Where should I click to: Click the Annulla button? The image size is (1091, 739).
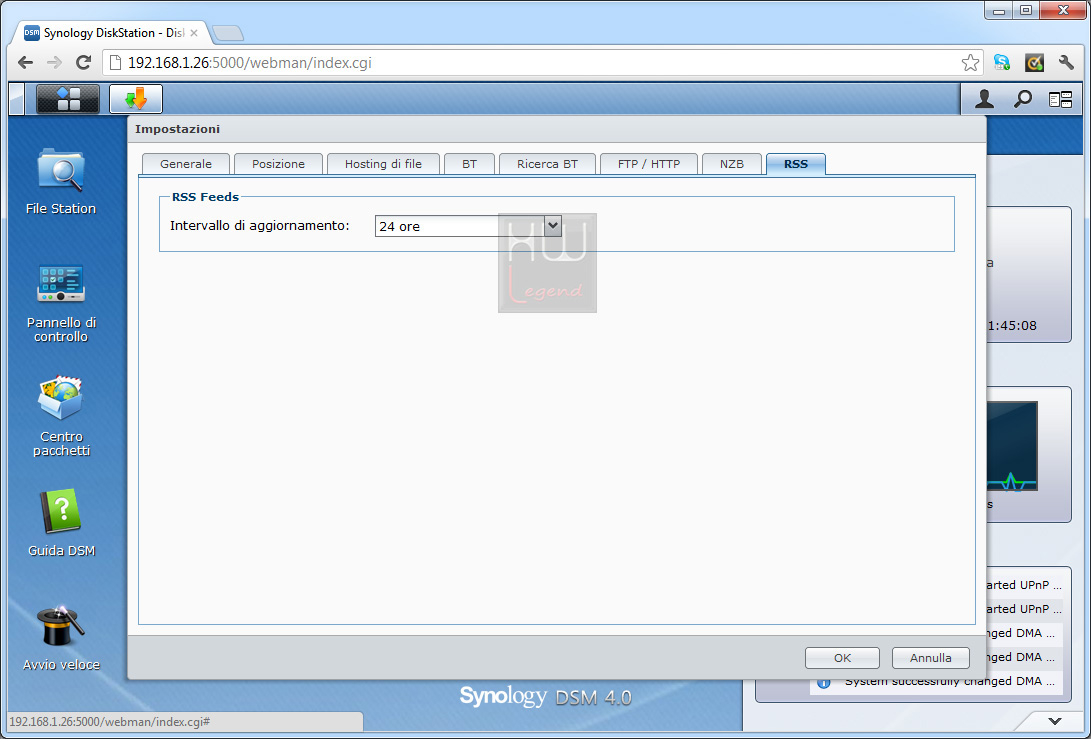[931, 658]
